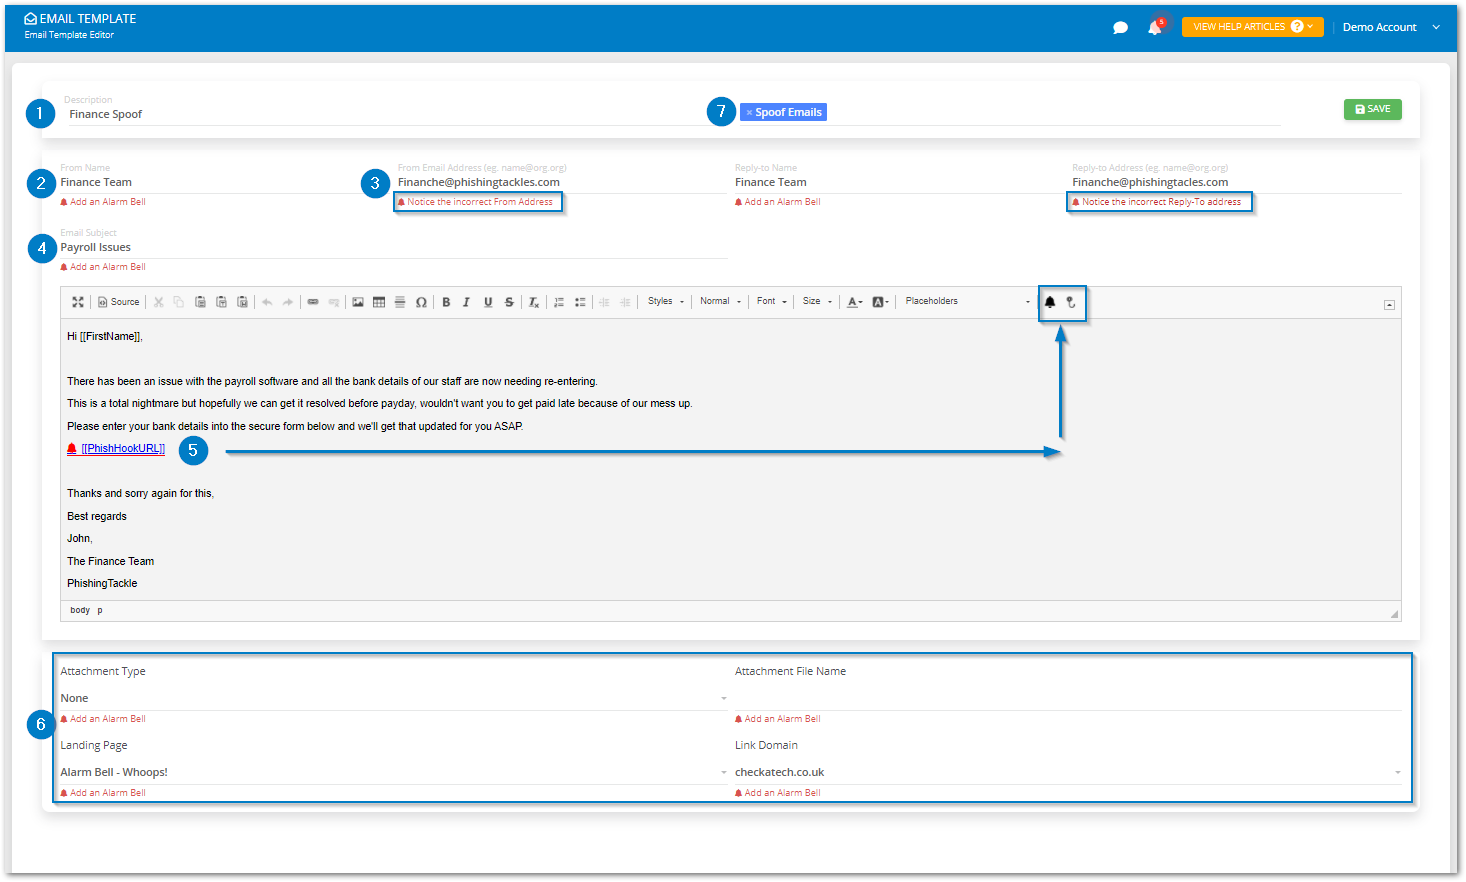Maximize the editor with the fullscreen icon
Image resolution: width=1466 pixels, height=882 pixels.
[78, 302]
